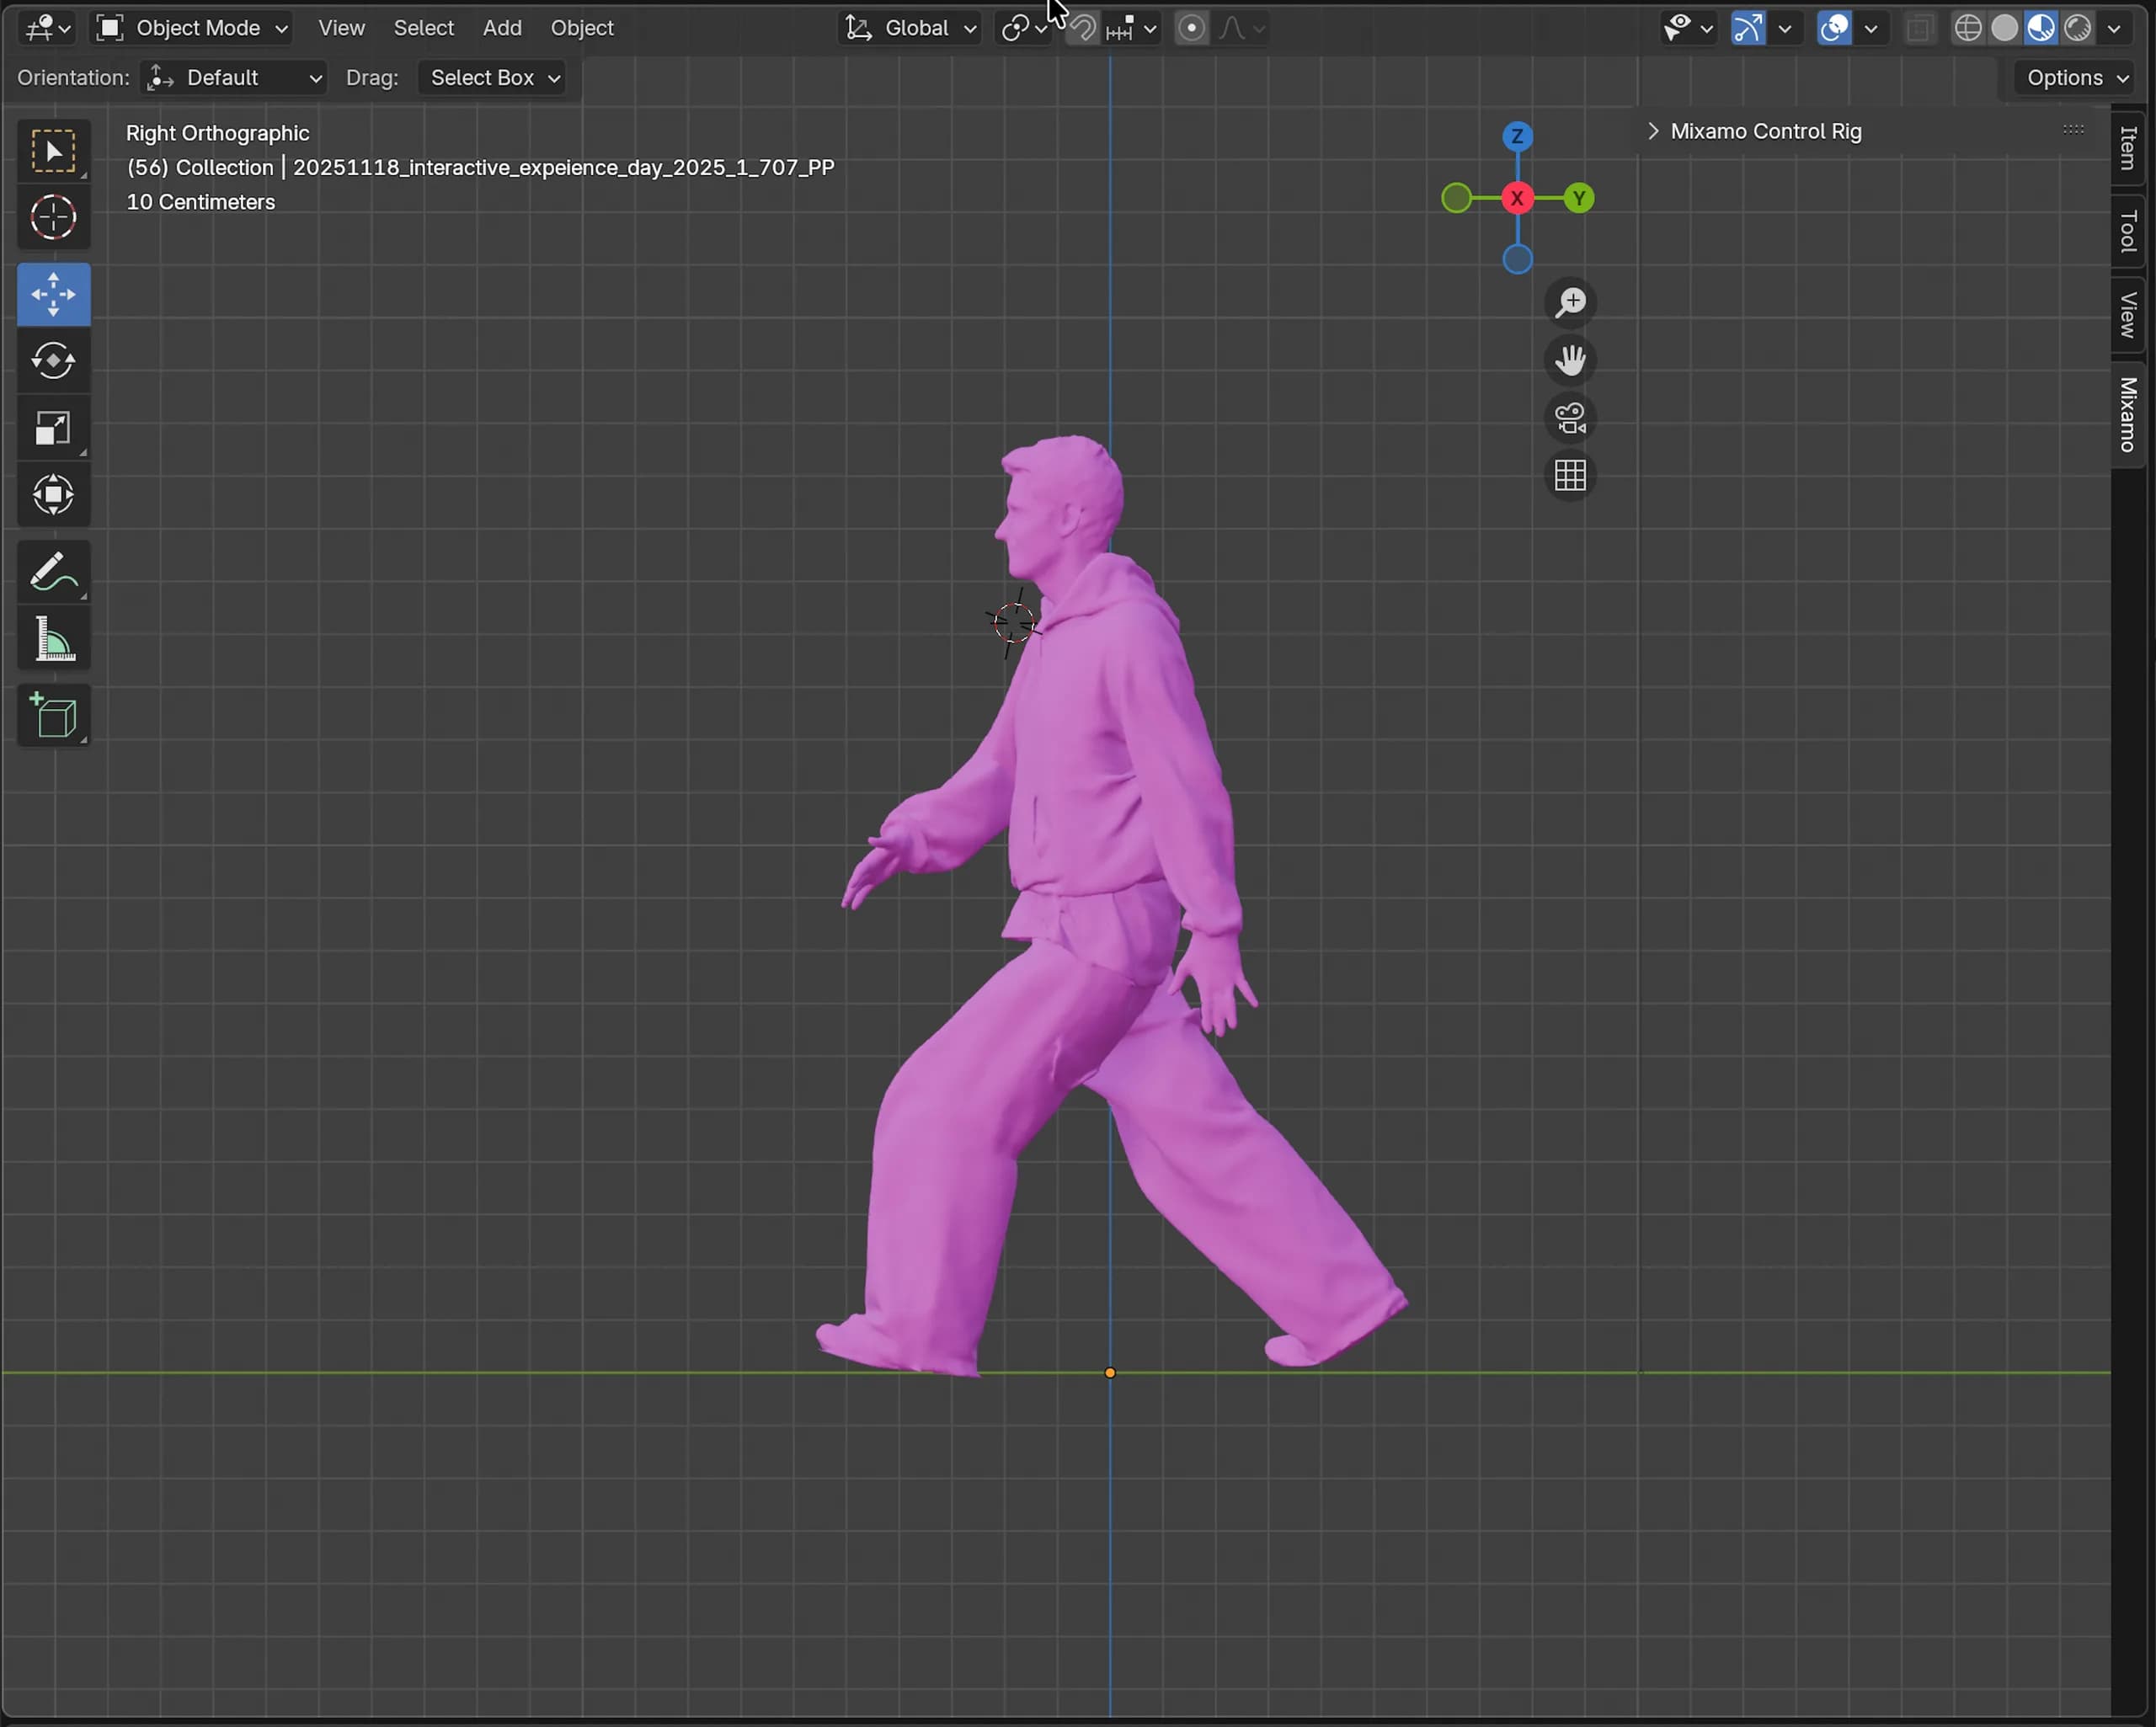Activate the 3D Cursor tool
The height and width of the screenshot is (1727, 2156).
(x=53, y=217)
